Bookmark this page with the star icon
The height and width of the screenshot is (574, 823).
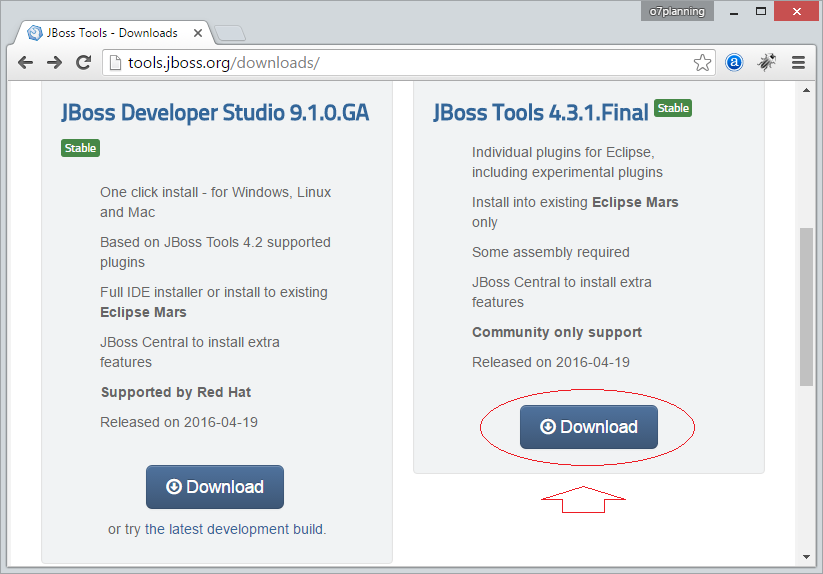click(x=702, y=62)
